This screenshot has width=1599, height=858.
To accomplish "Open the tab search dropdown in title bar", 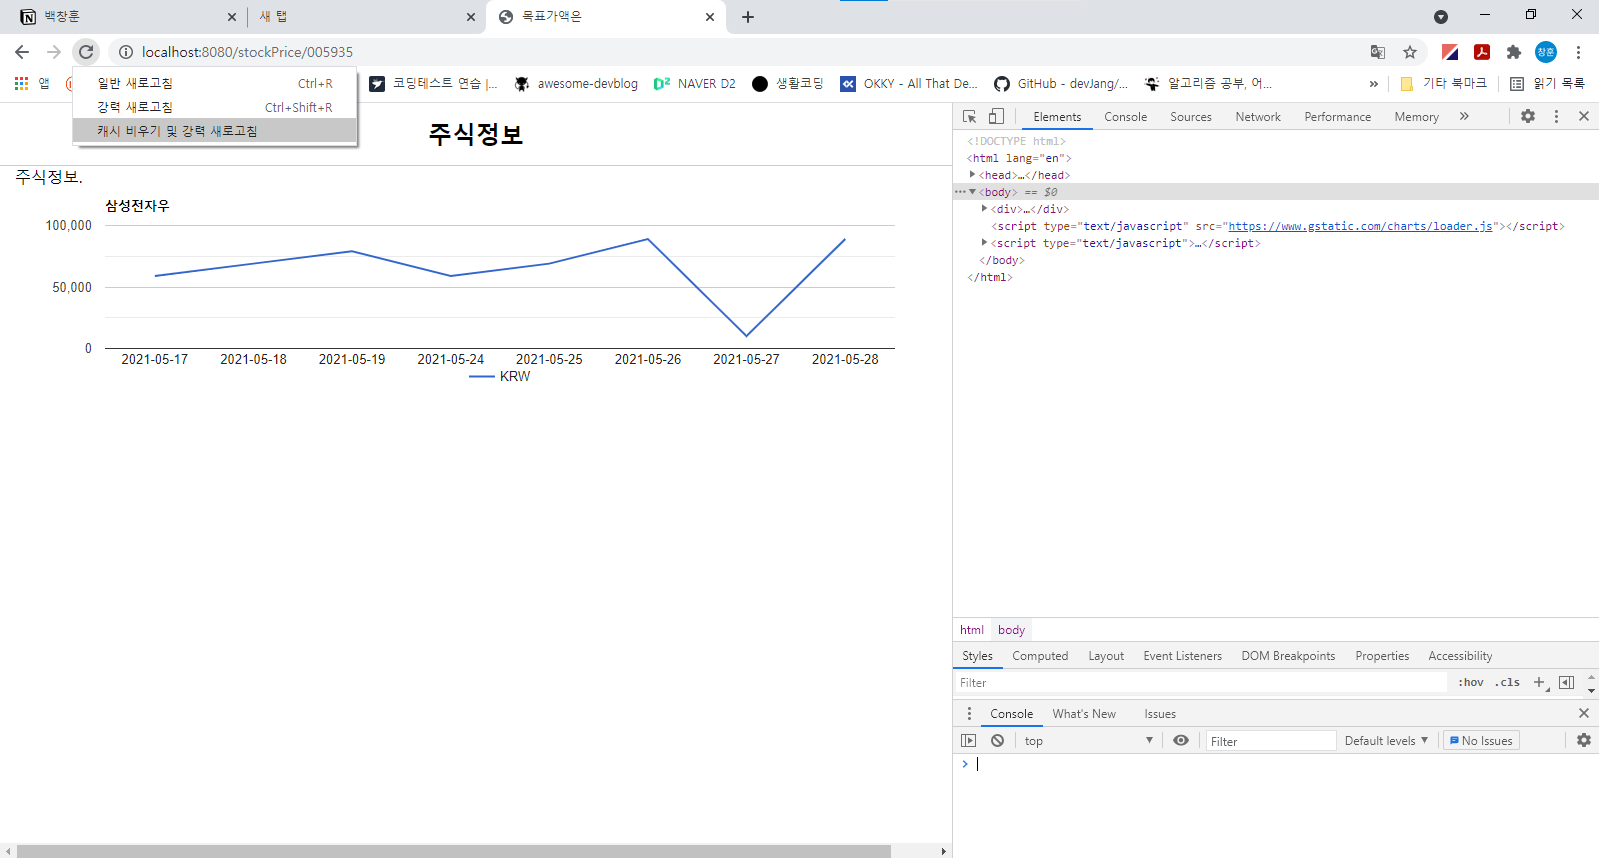I will (x=1441, y=16).
